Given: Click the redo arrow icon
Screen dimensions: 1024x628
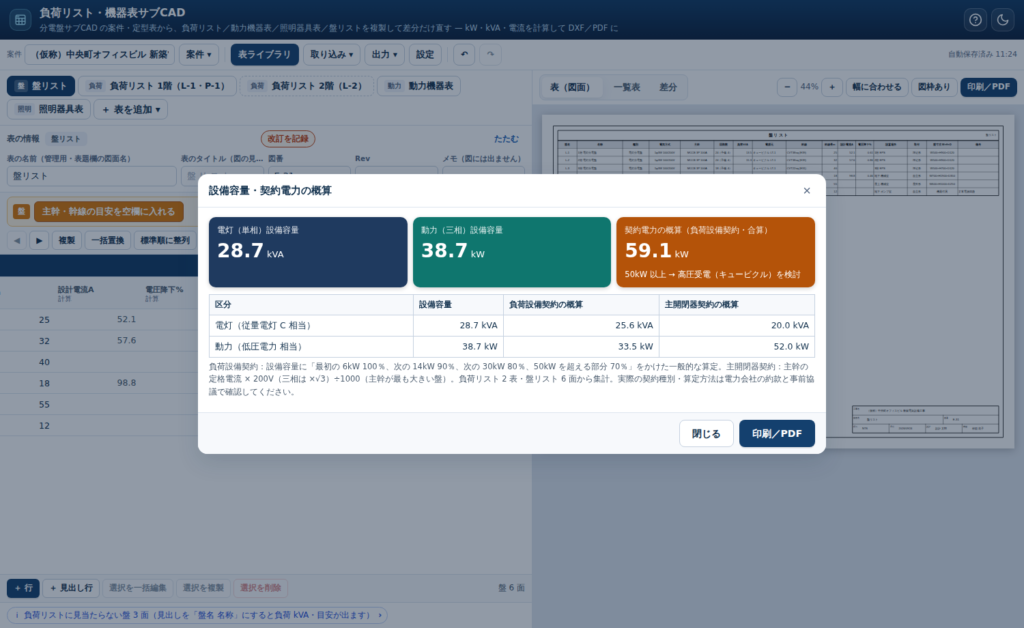Looking at the screenshot, I should click(x=490, y=54).
